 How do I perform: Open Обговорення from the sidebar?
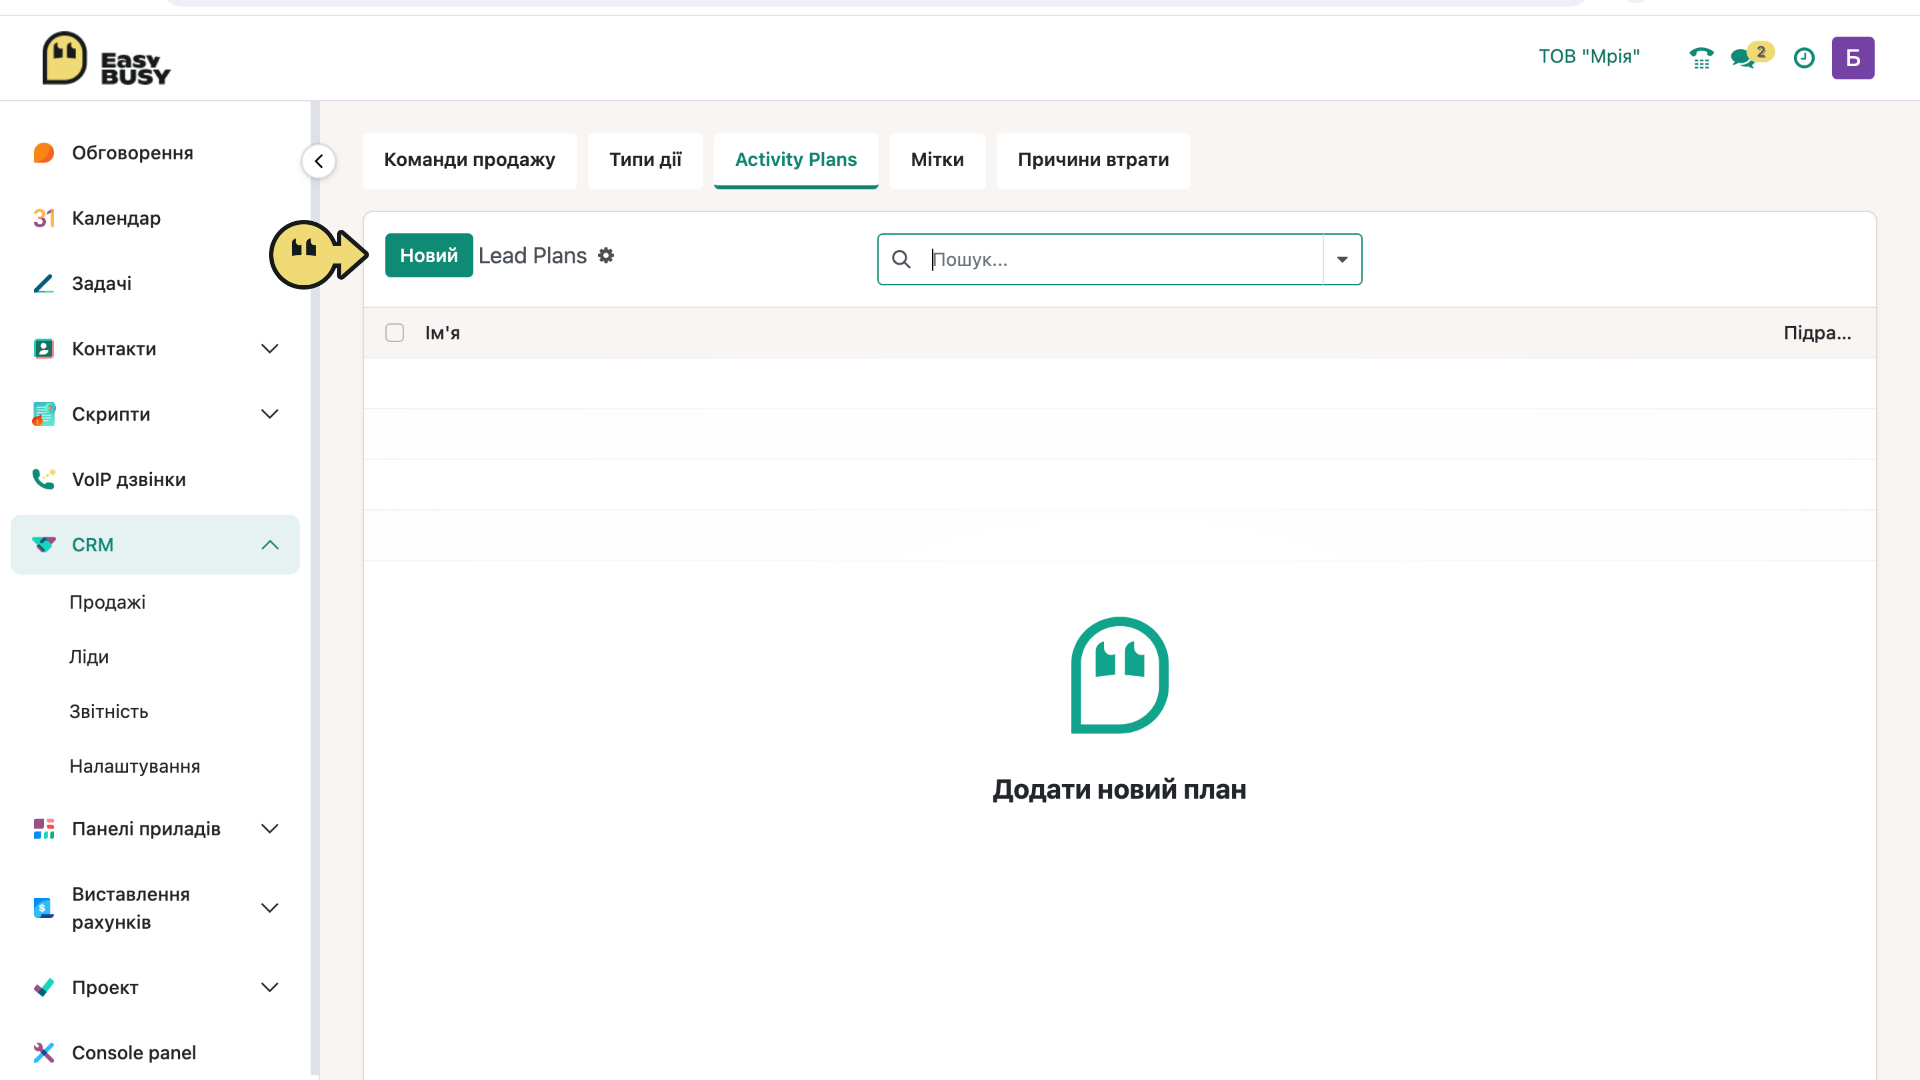click(133, 153)
